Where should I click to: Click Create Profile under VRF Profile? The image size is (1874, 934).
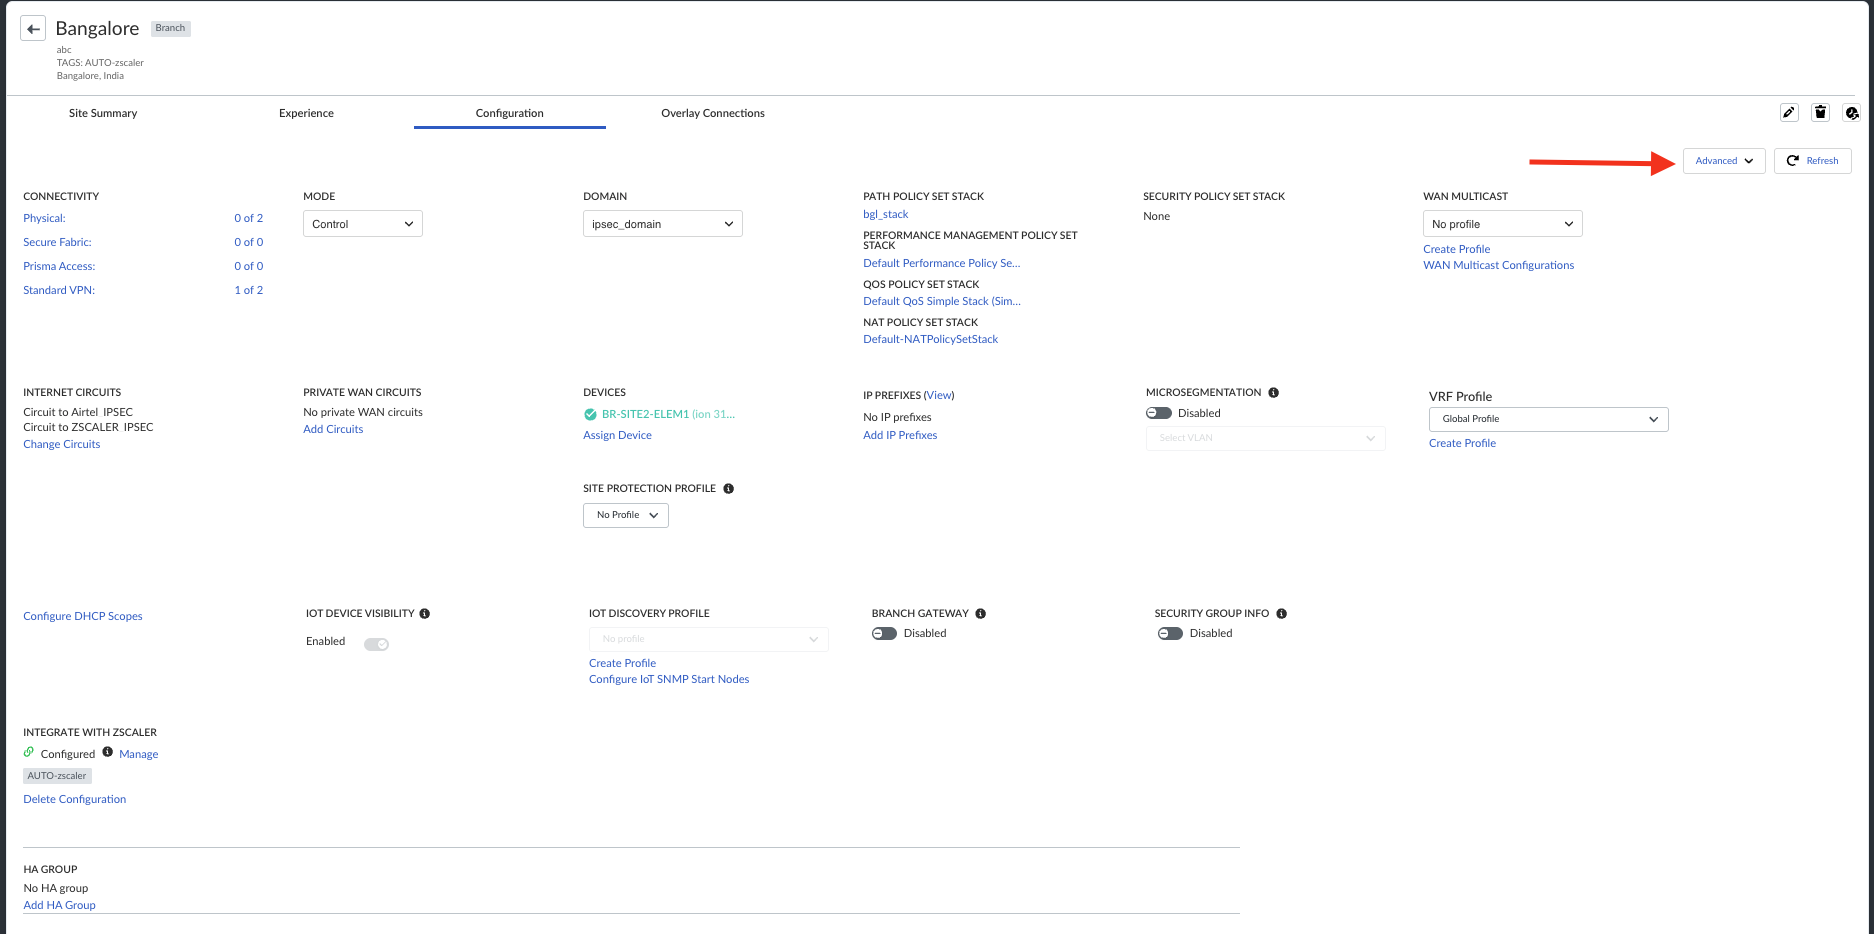[x=1463, y=443]
